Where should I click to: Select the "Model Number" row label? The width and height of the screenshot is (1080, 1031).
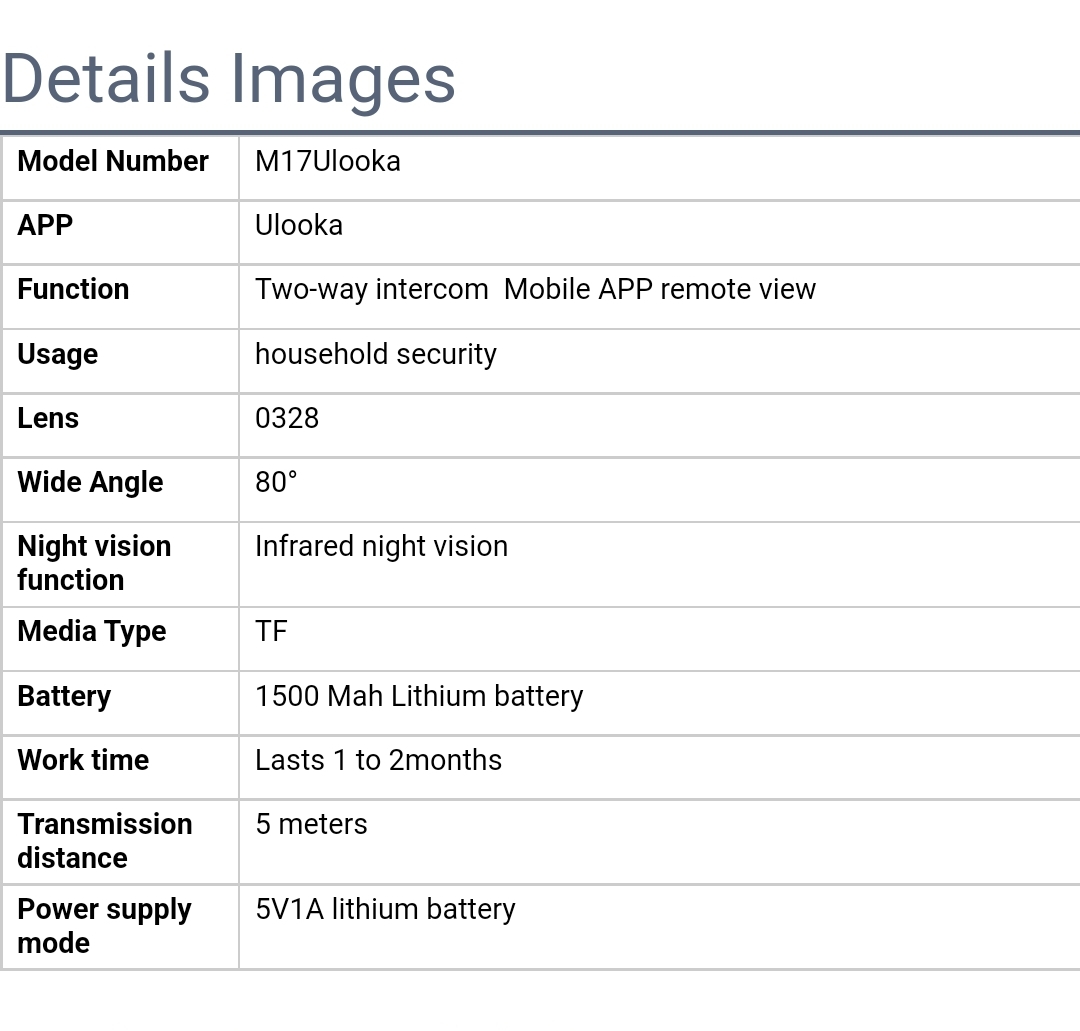[x=113, y=161]
